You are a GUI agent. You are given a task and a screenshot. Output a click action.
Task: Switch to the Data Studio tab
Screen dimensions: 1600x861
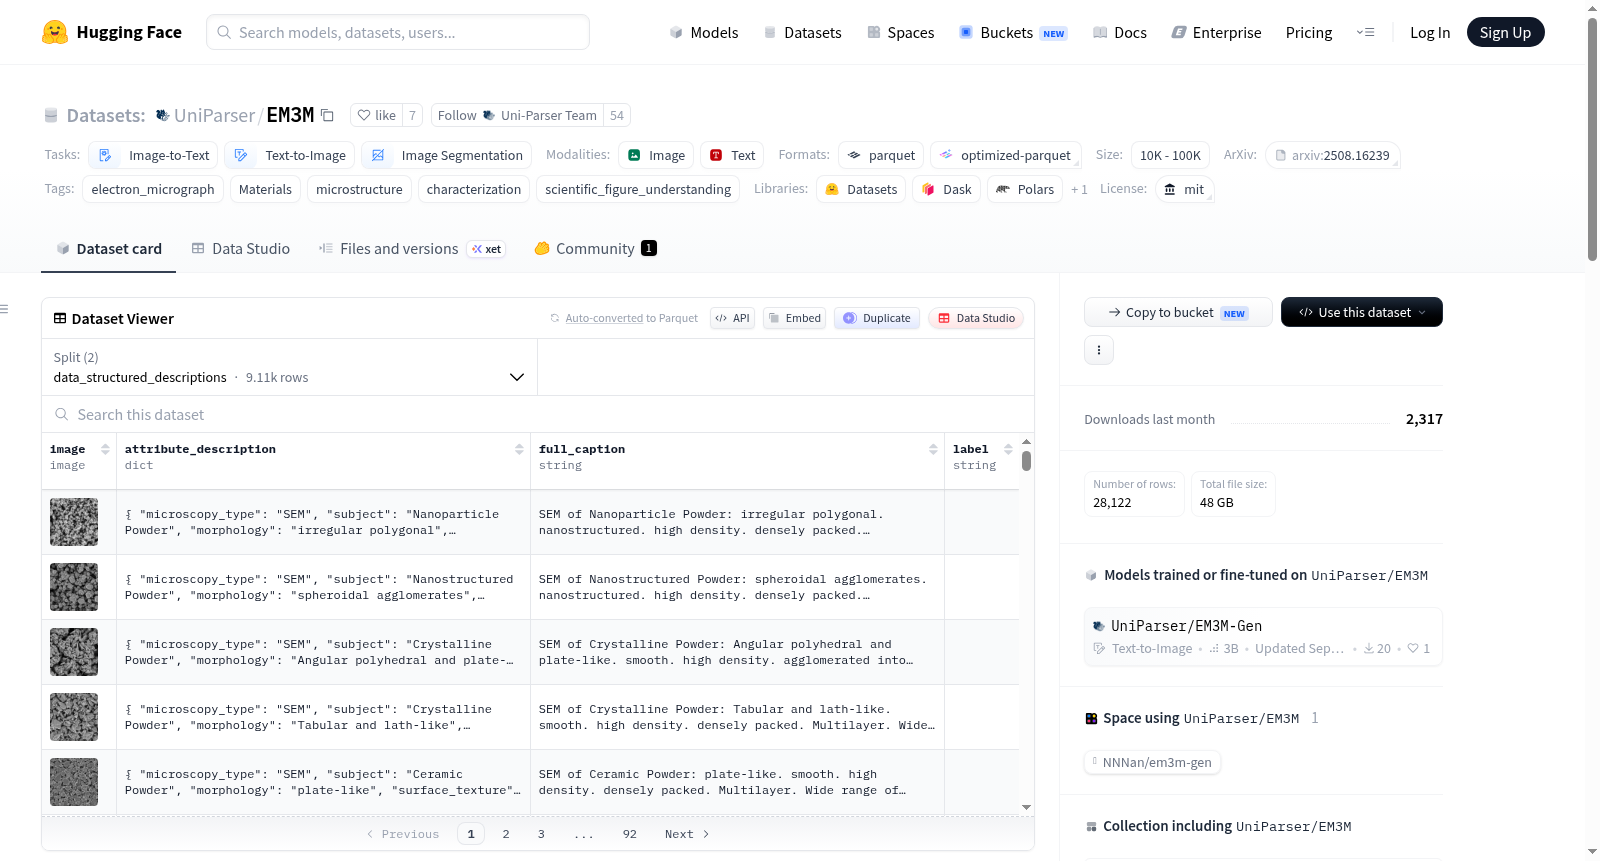[x=241, y=248]
